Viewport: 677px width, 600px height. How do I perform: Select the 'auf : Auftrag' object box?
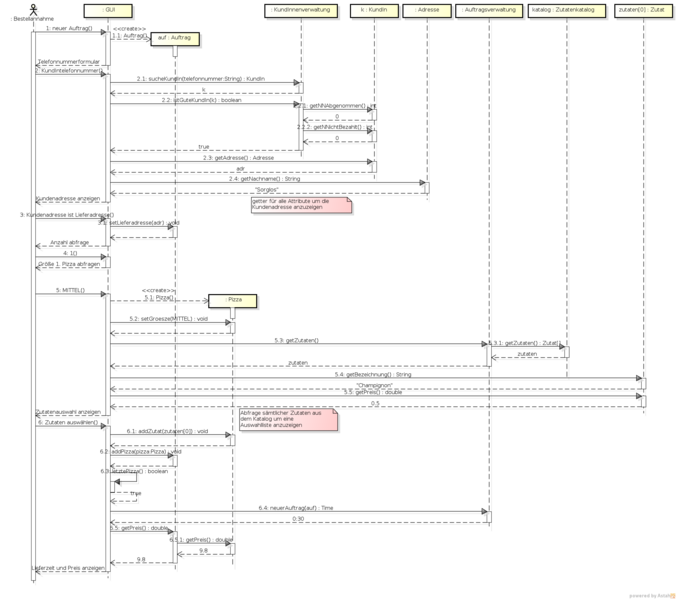[175, 39]
